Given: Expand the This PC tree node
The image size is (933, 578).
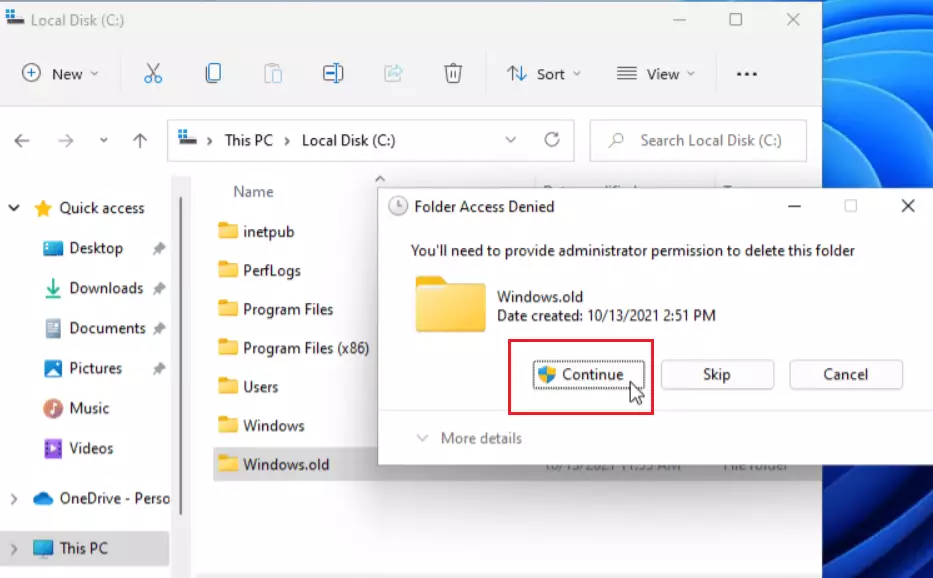Looking at the screenshot, I should [14, 548].
